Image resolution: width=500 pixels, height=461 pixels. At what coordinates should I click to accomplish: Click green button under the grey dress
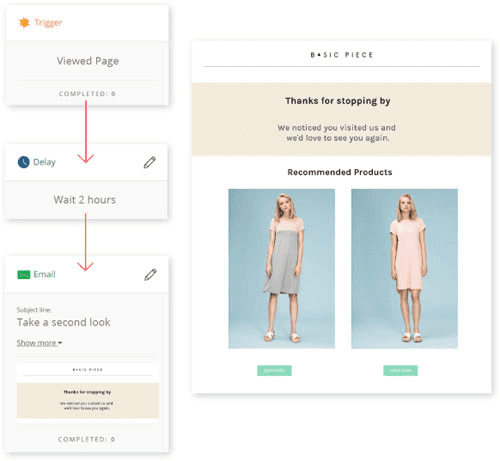274,371
